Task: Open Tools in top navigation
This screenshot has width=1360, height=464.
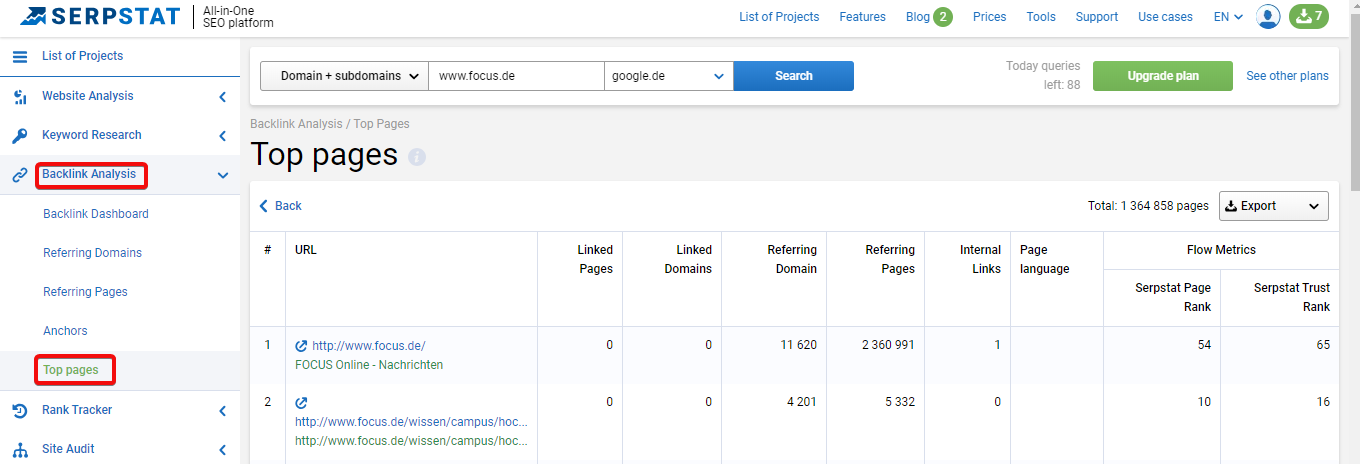Action: [1041, 17]
